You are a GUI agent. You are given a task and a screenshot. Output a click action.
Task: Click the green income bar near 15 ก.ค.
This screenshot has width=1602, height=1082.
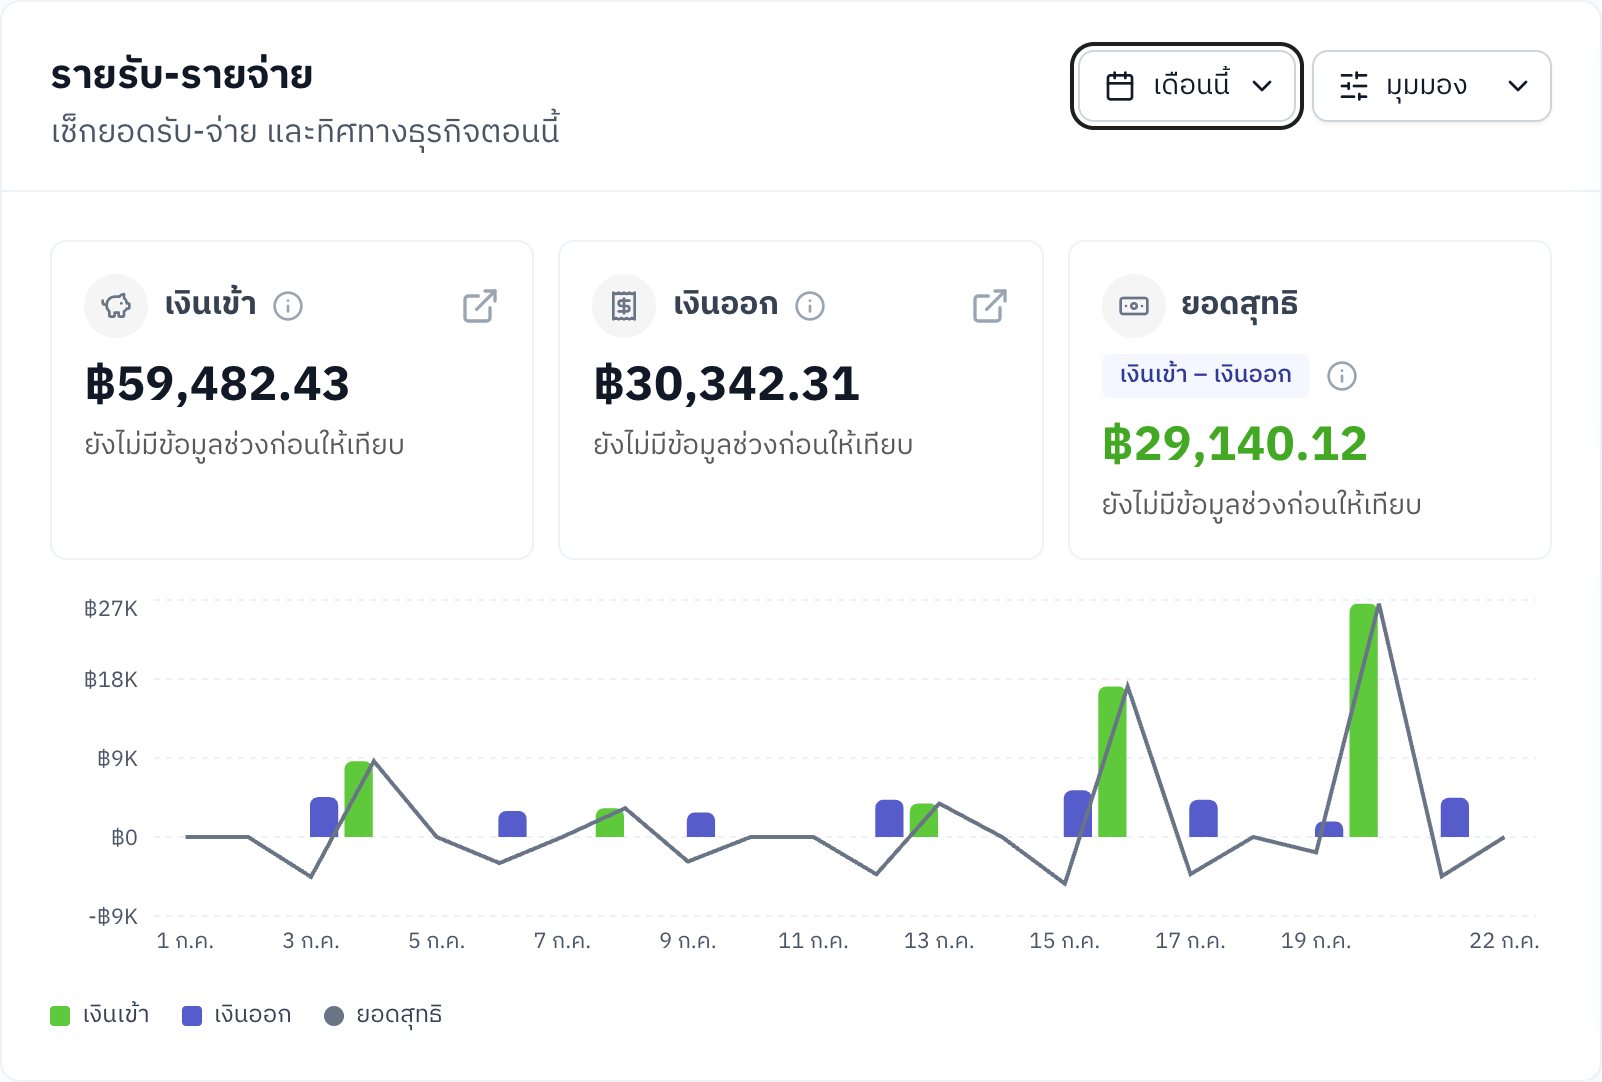click(1112, 762)
